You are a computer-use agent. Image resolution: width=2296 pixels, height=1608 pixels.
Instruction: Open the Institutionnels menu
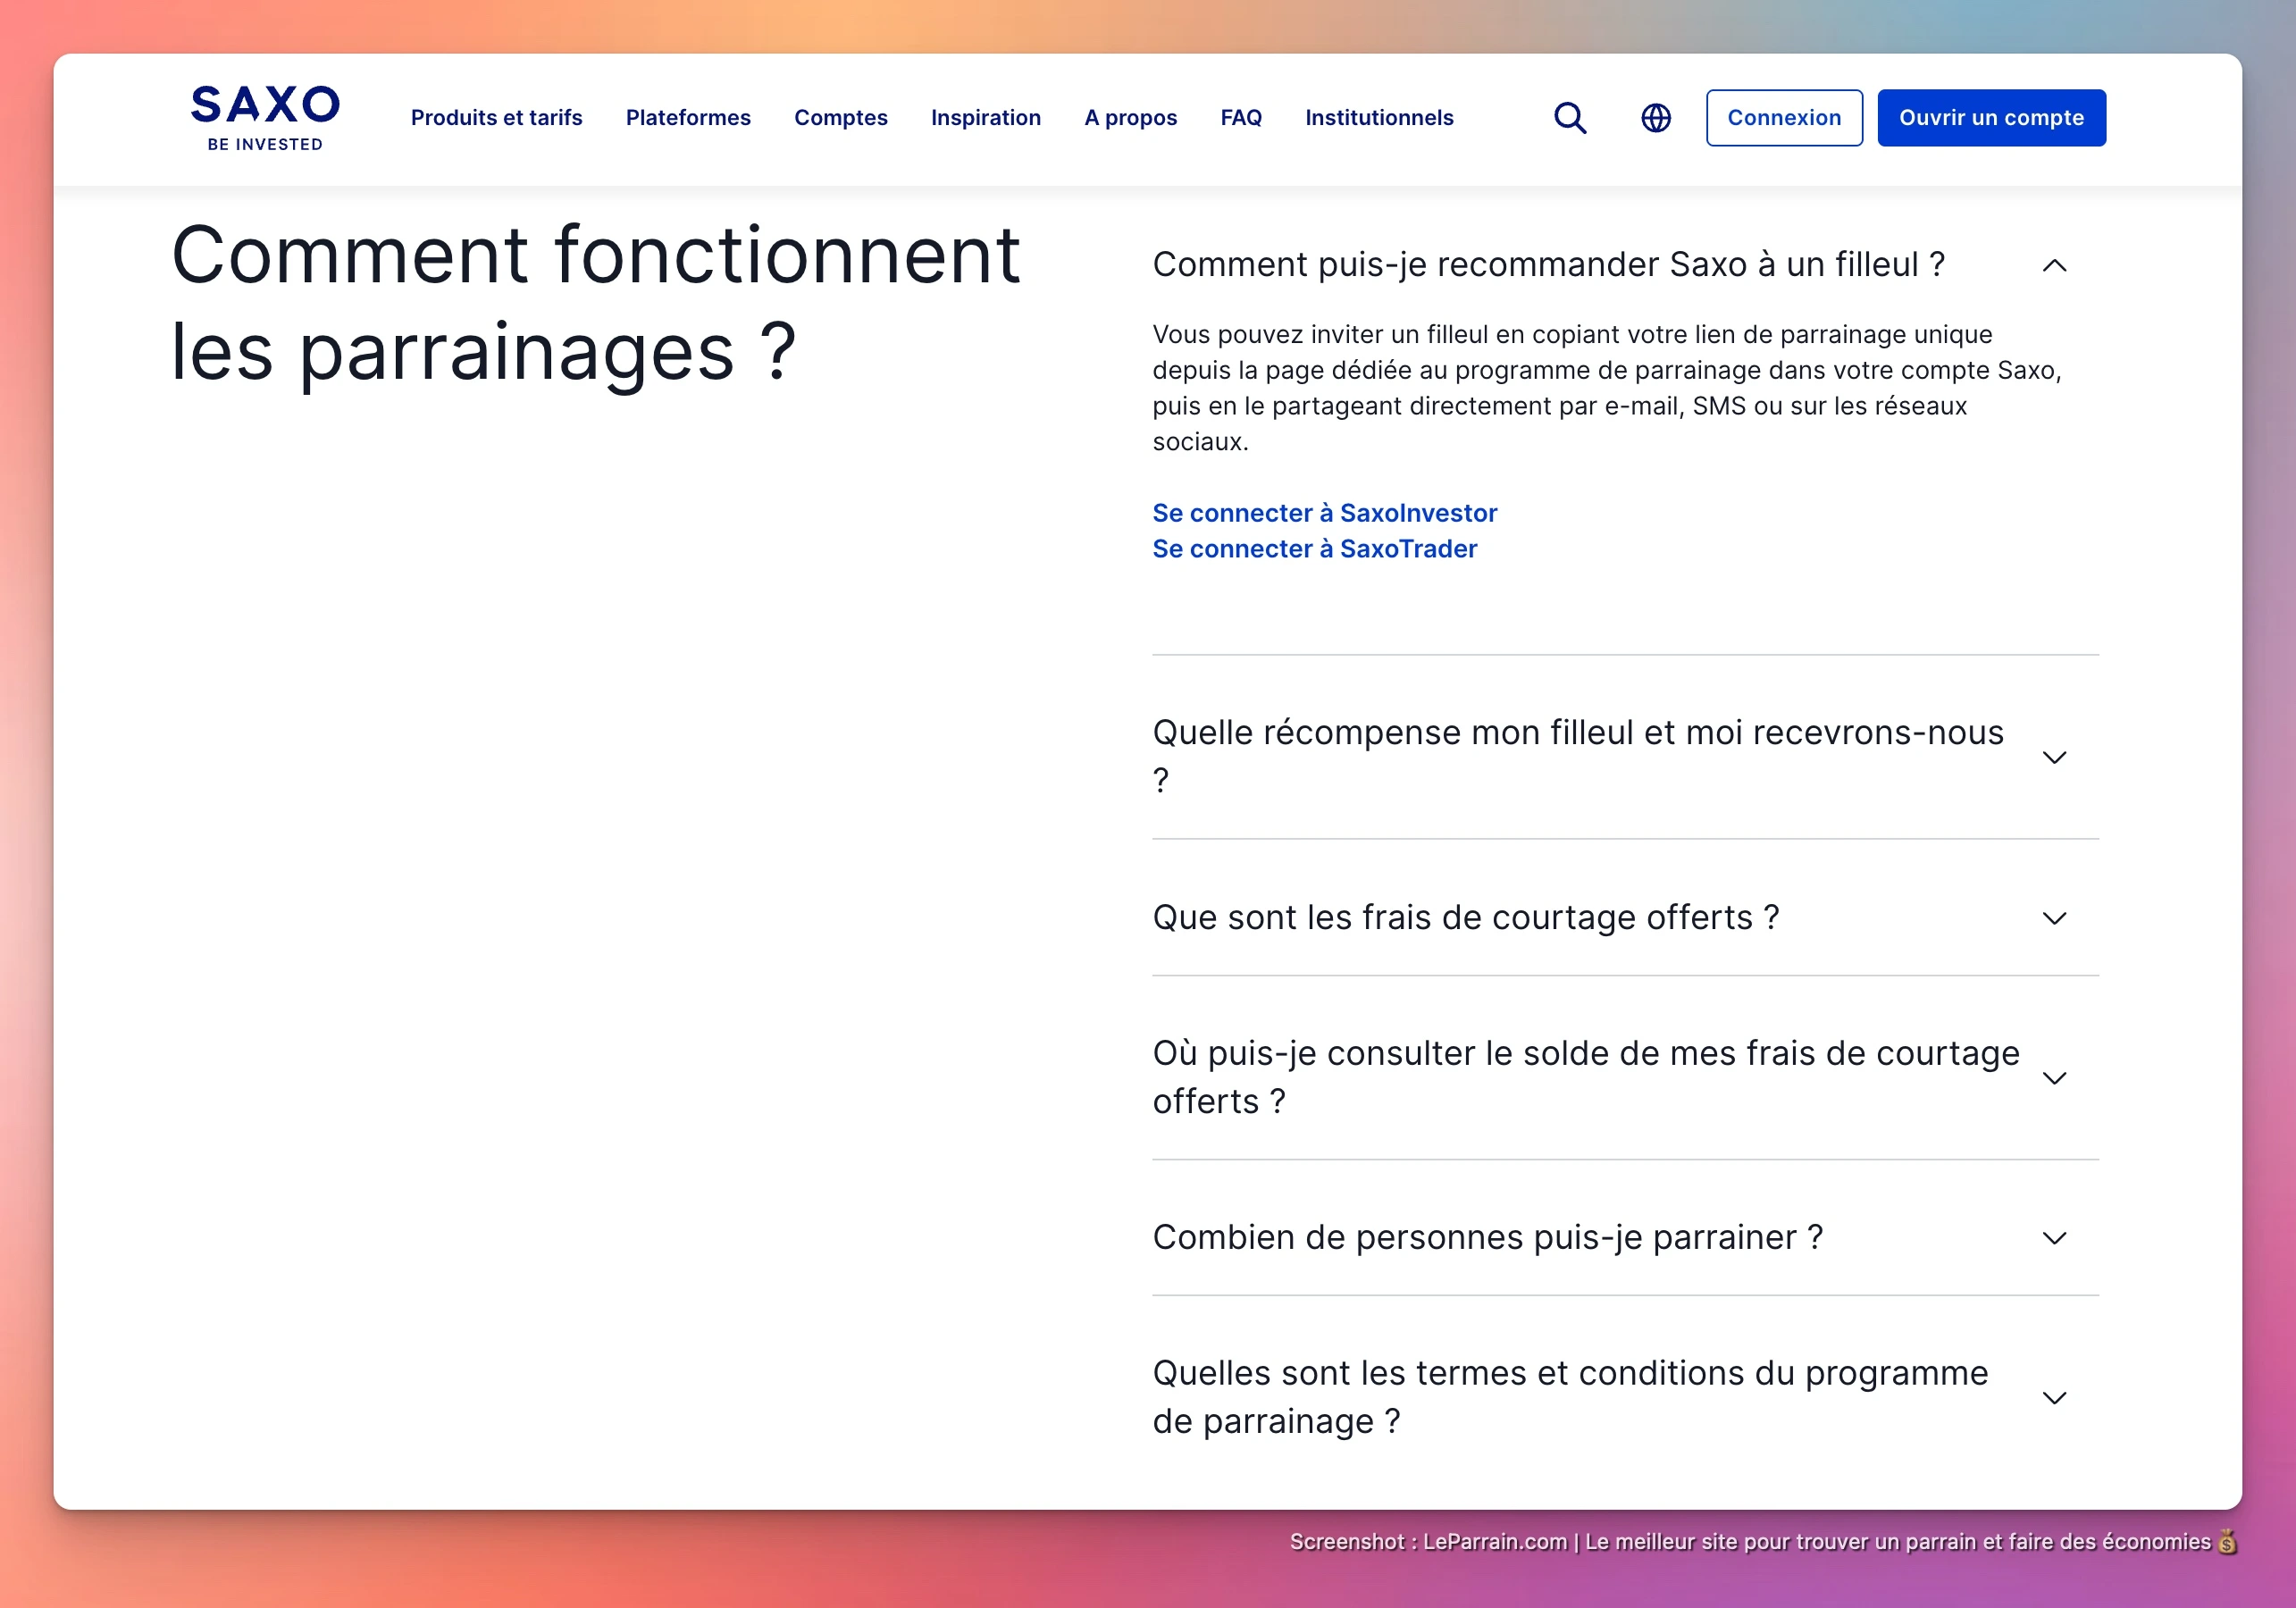click(x=1379, y=117)
